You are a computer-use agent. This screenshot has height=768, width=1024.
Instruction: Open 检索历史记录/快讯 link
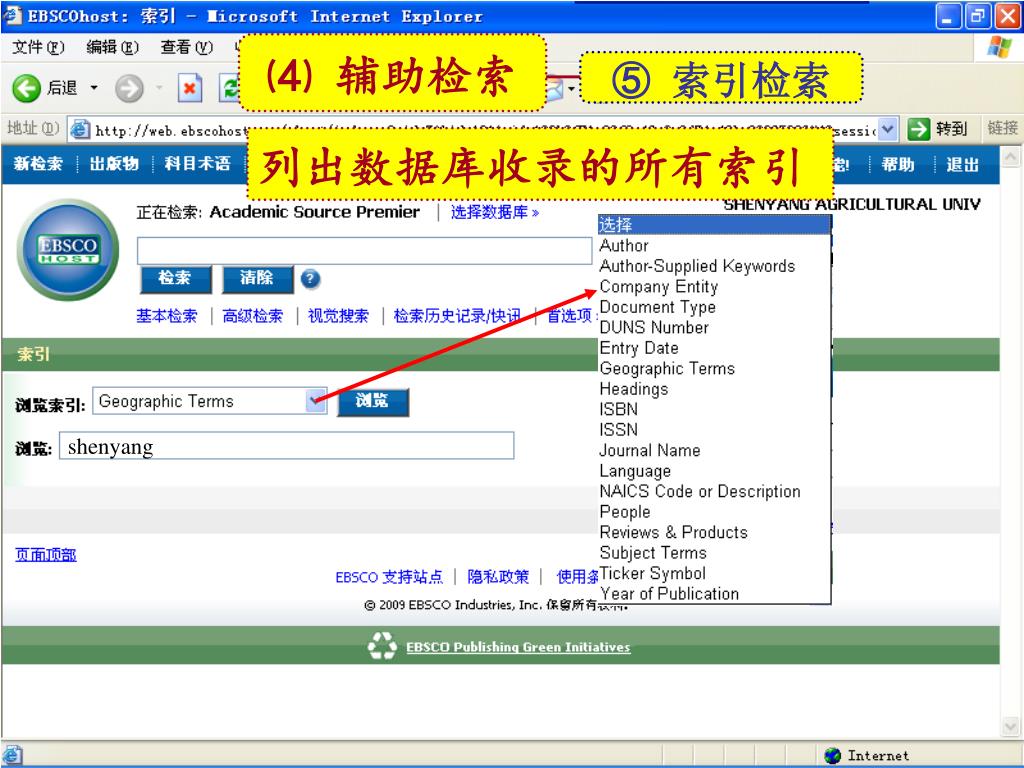[457, 316]
